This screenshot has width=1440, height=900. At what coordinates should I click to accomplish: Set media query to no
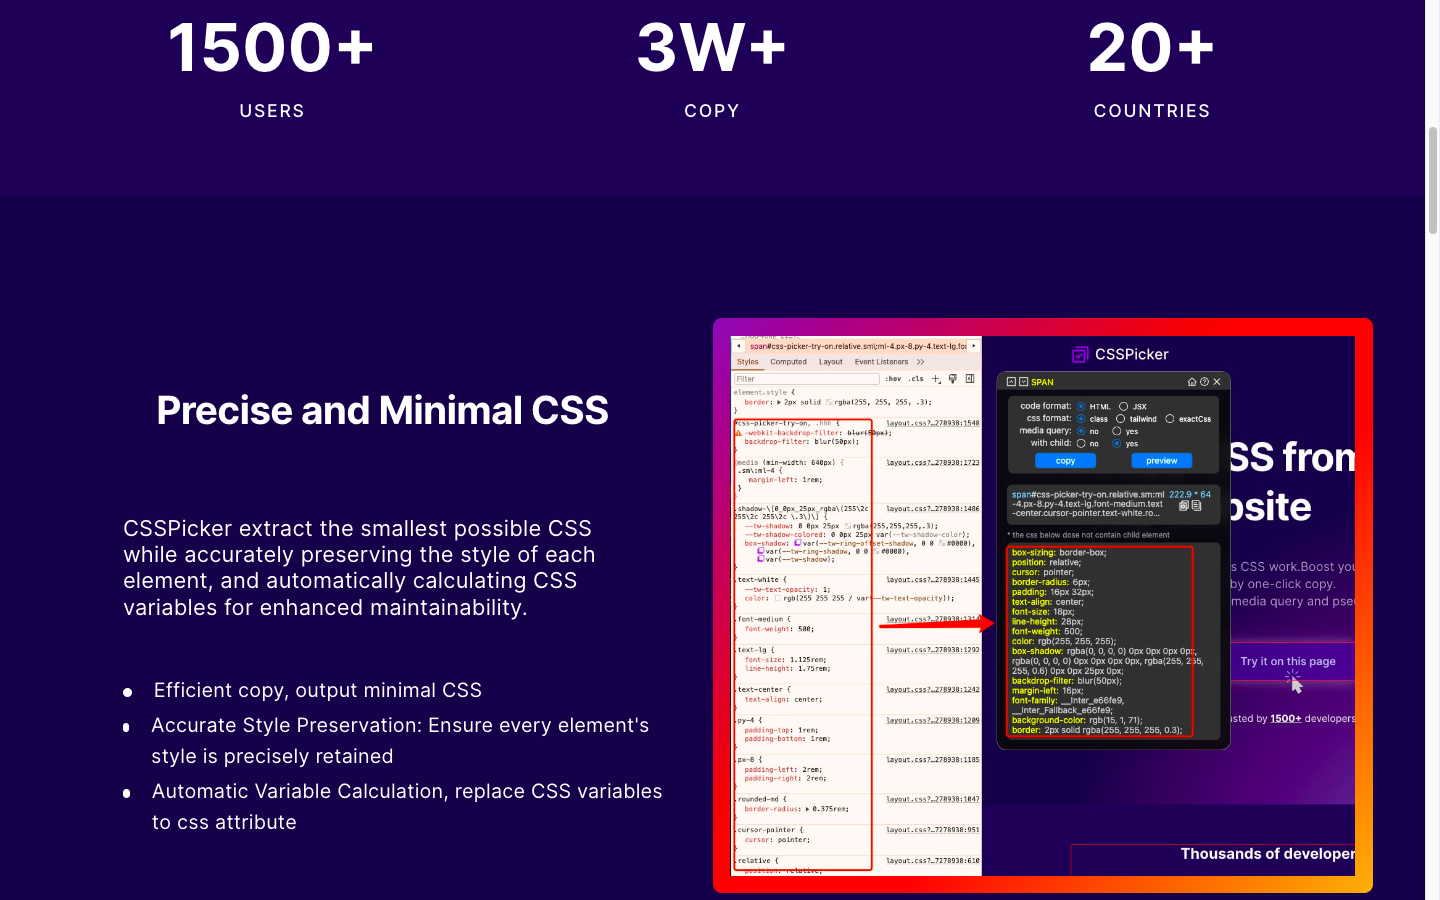(1081, 431)
